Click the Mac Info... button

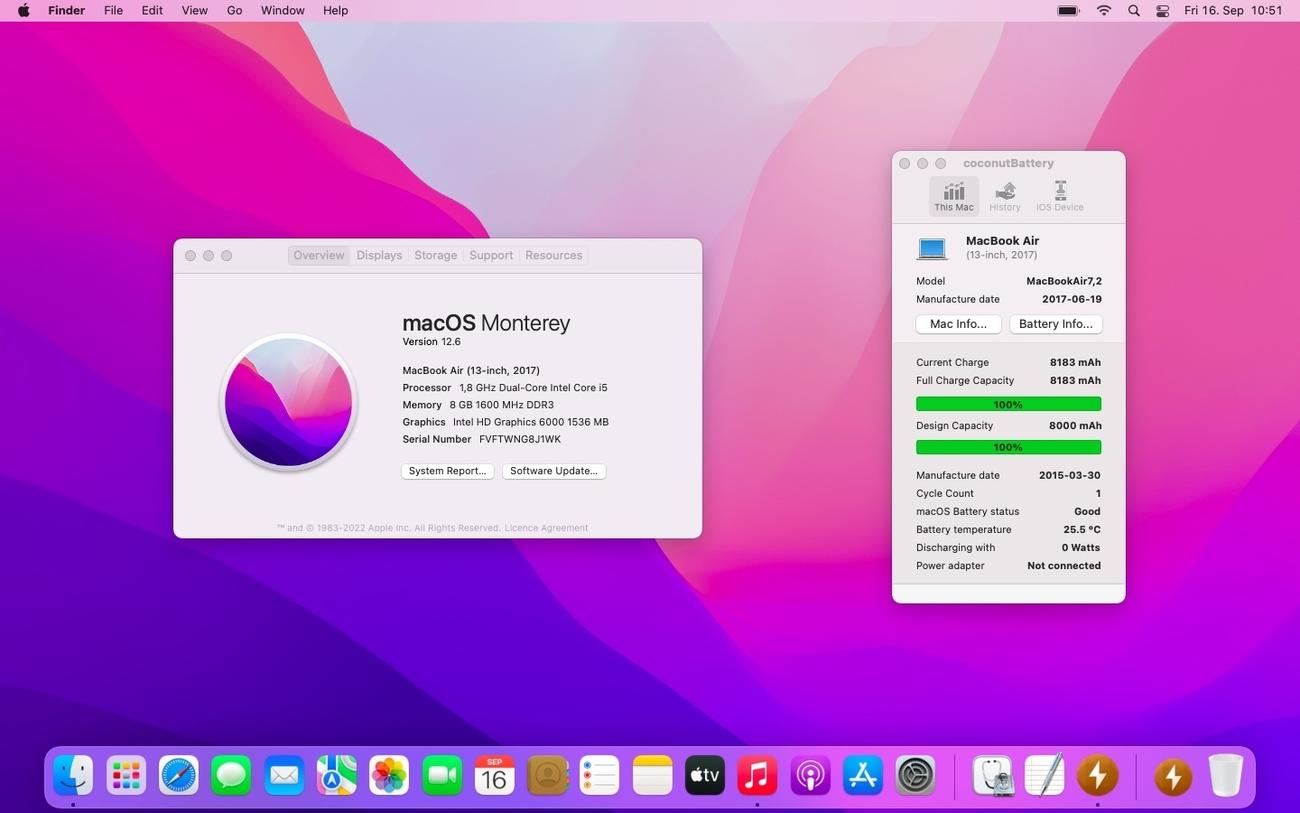(x=958, y=324)
